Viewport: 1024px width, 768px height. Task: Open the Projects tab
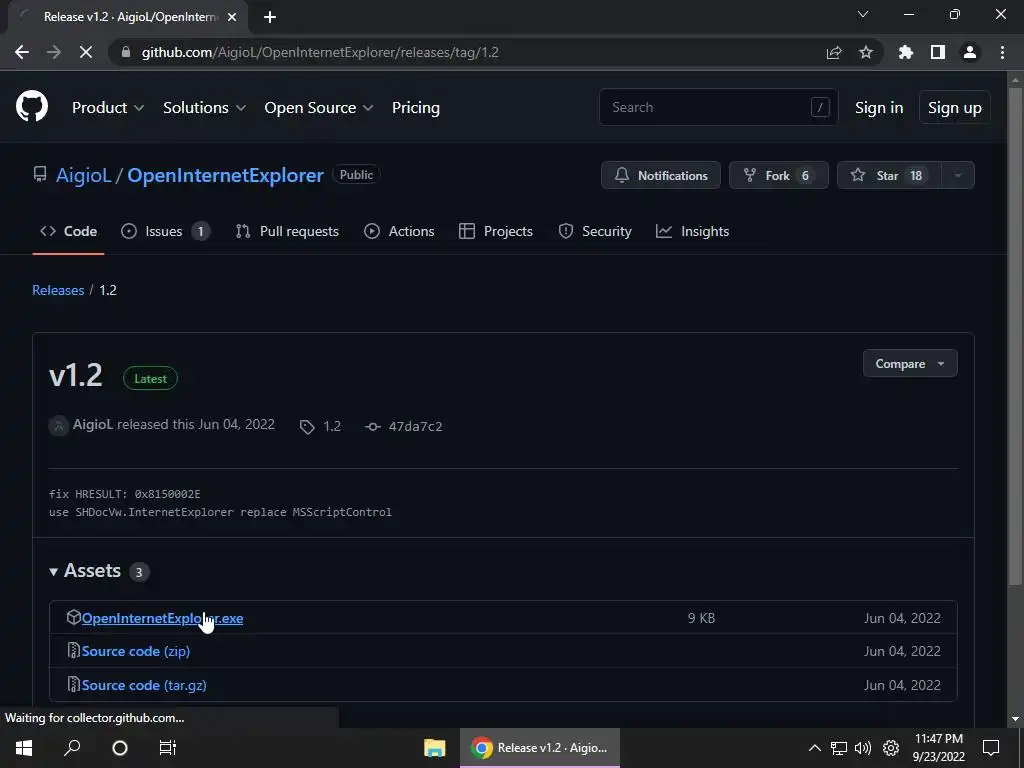(x=496, y=231)
